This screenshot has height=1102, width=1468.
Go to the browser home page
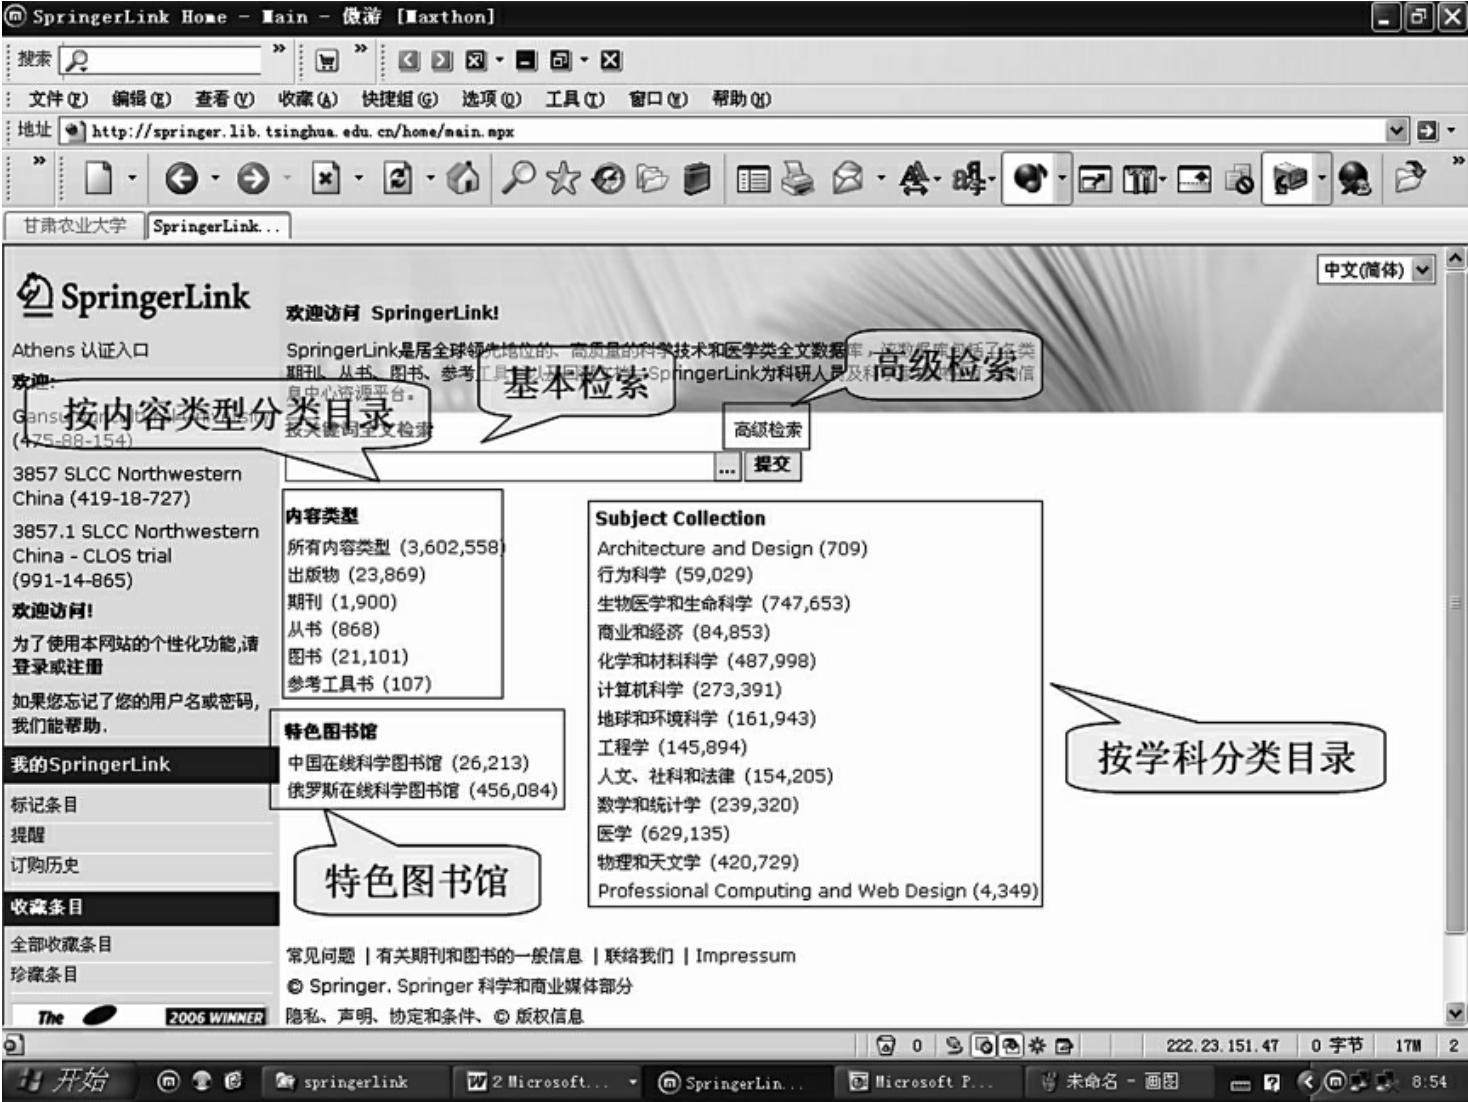(462, 179)
